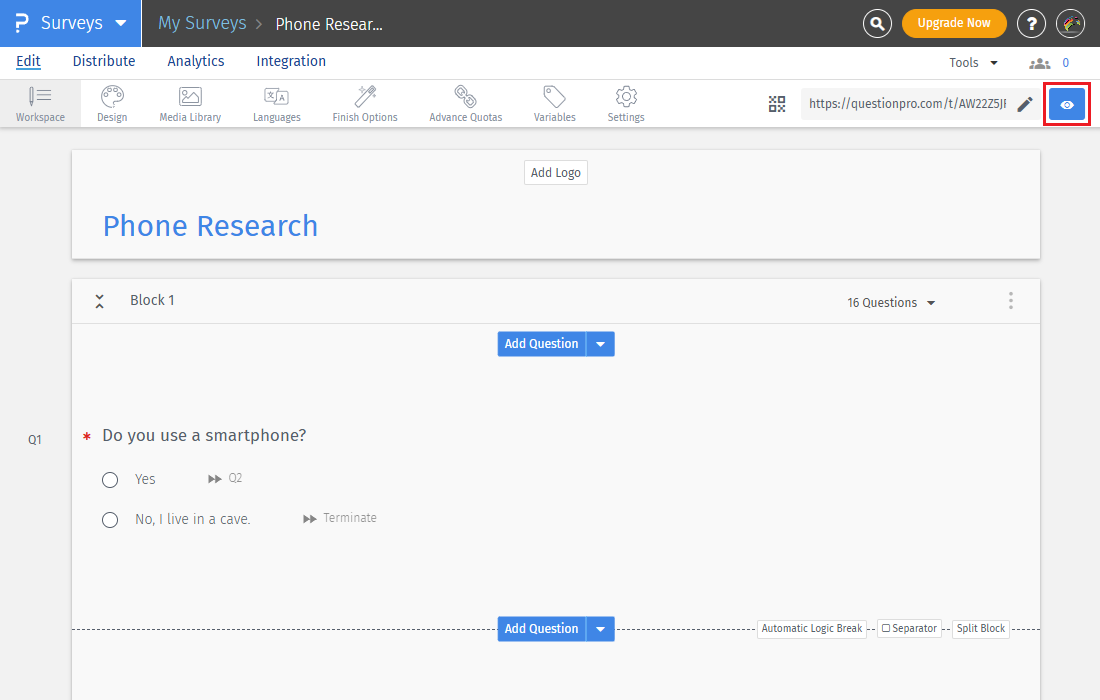Open the search magnifier in the header
This screenshot has width=1100, height=700.
click(x=877, y=23)
